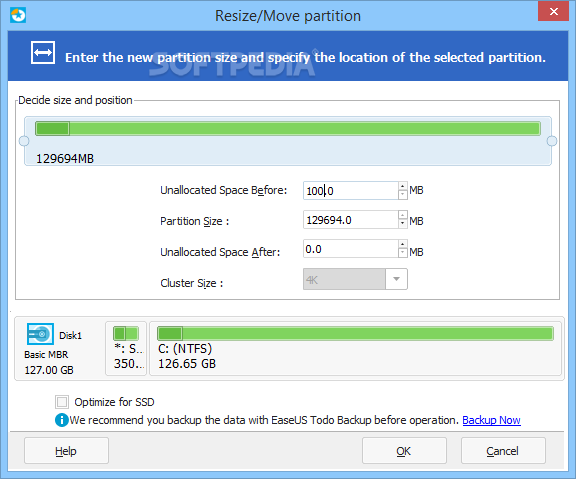The image size is (576, 479).
Task: Enable the Optimize for SSD checkbox
Action: [x=62, y=402]
